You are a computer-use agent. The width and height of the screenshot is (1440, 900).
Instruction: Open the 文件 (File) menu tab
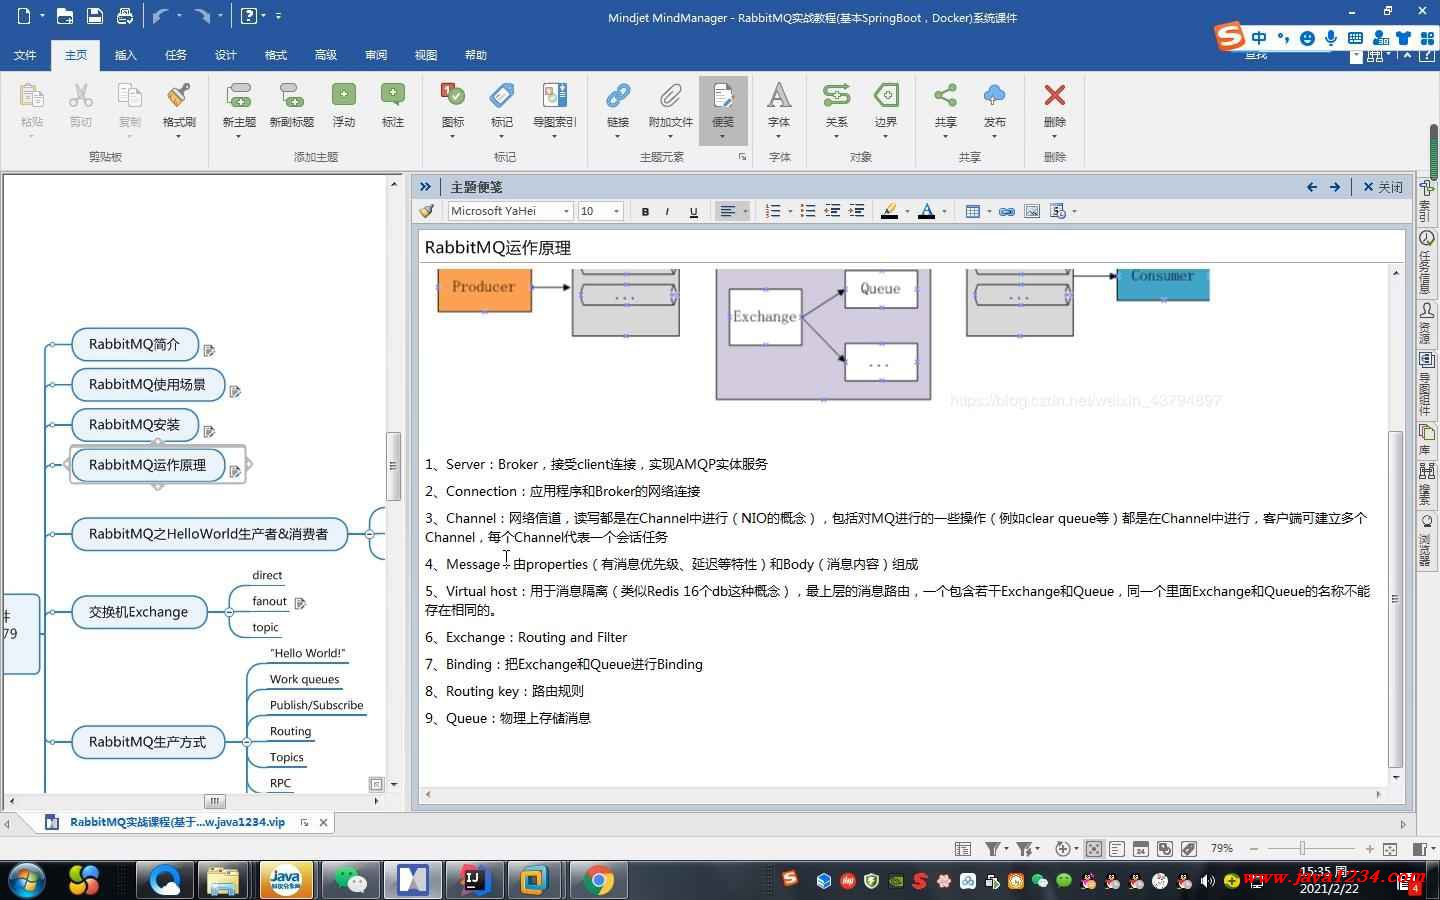pyautogui.click(x=25, y=55)
